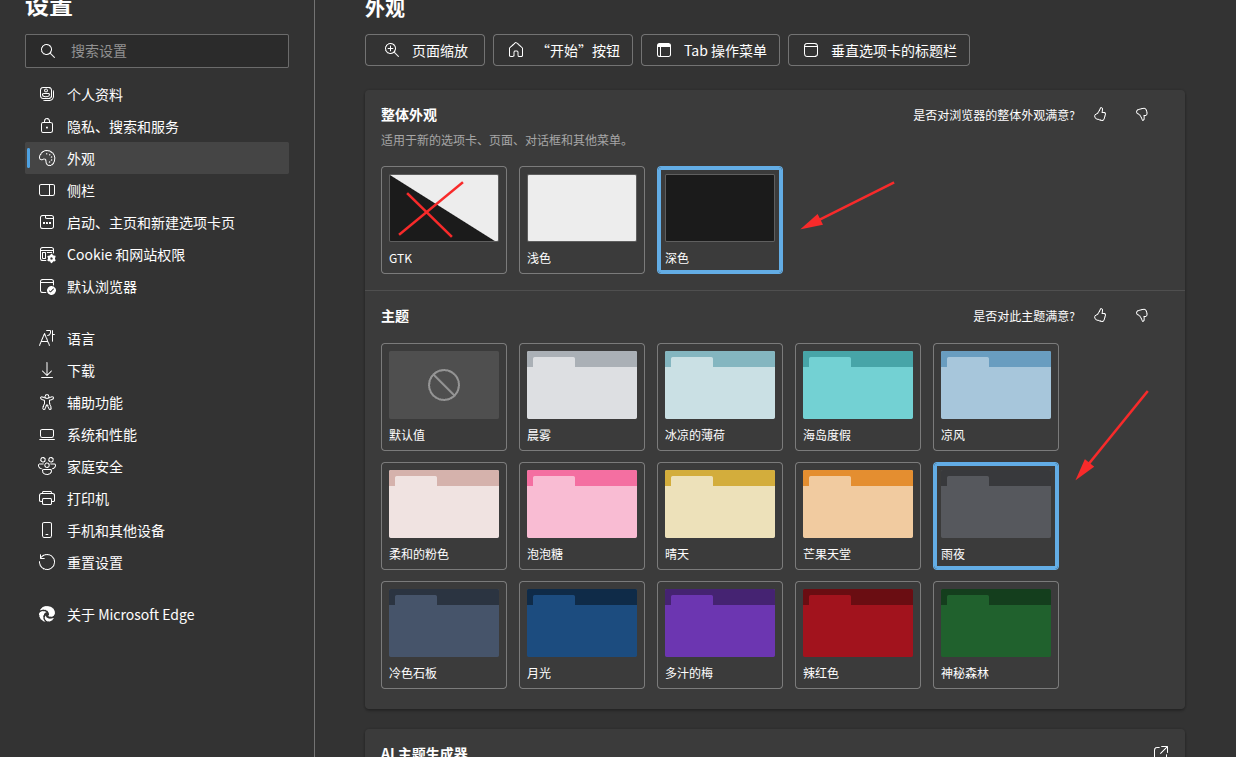This screenshot has width=1236, height=757.
Task: Select the 浅色 light appearance option
Action: click(x=582, y=219)
